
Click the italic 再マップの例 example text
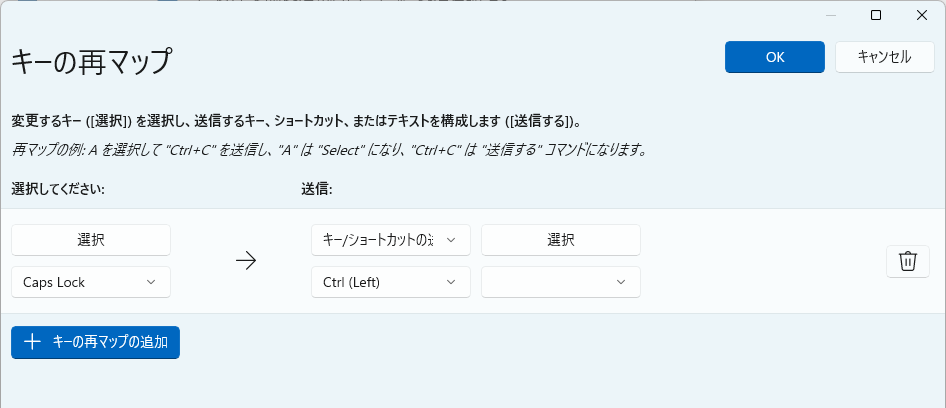(x=329, y=150)
